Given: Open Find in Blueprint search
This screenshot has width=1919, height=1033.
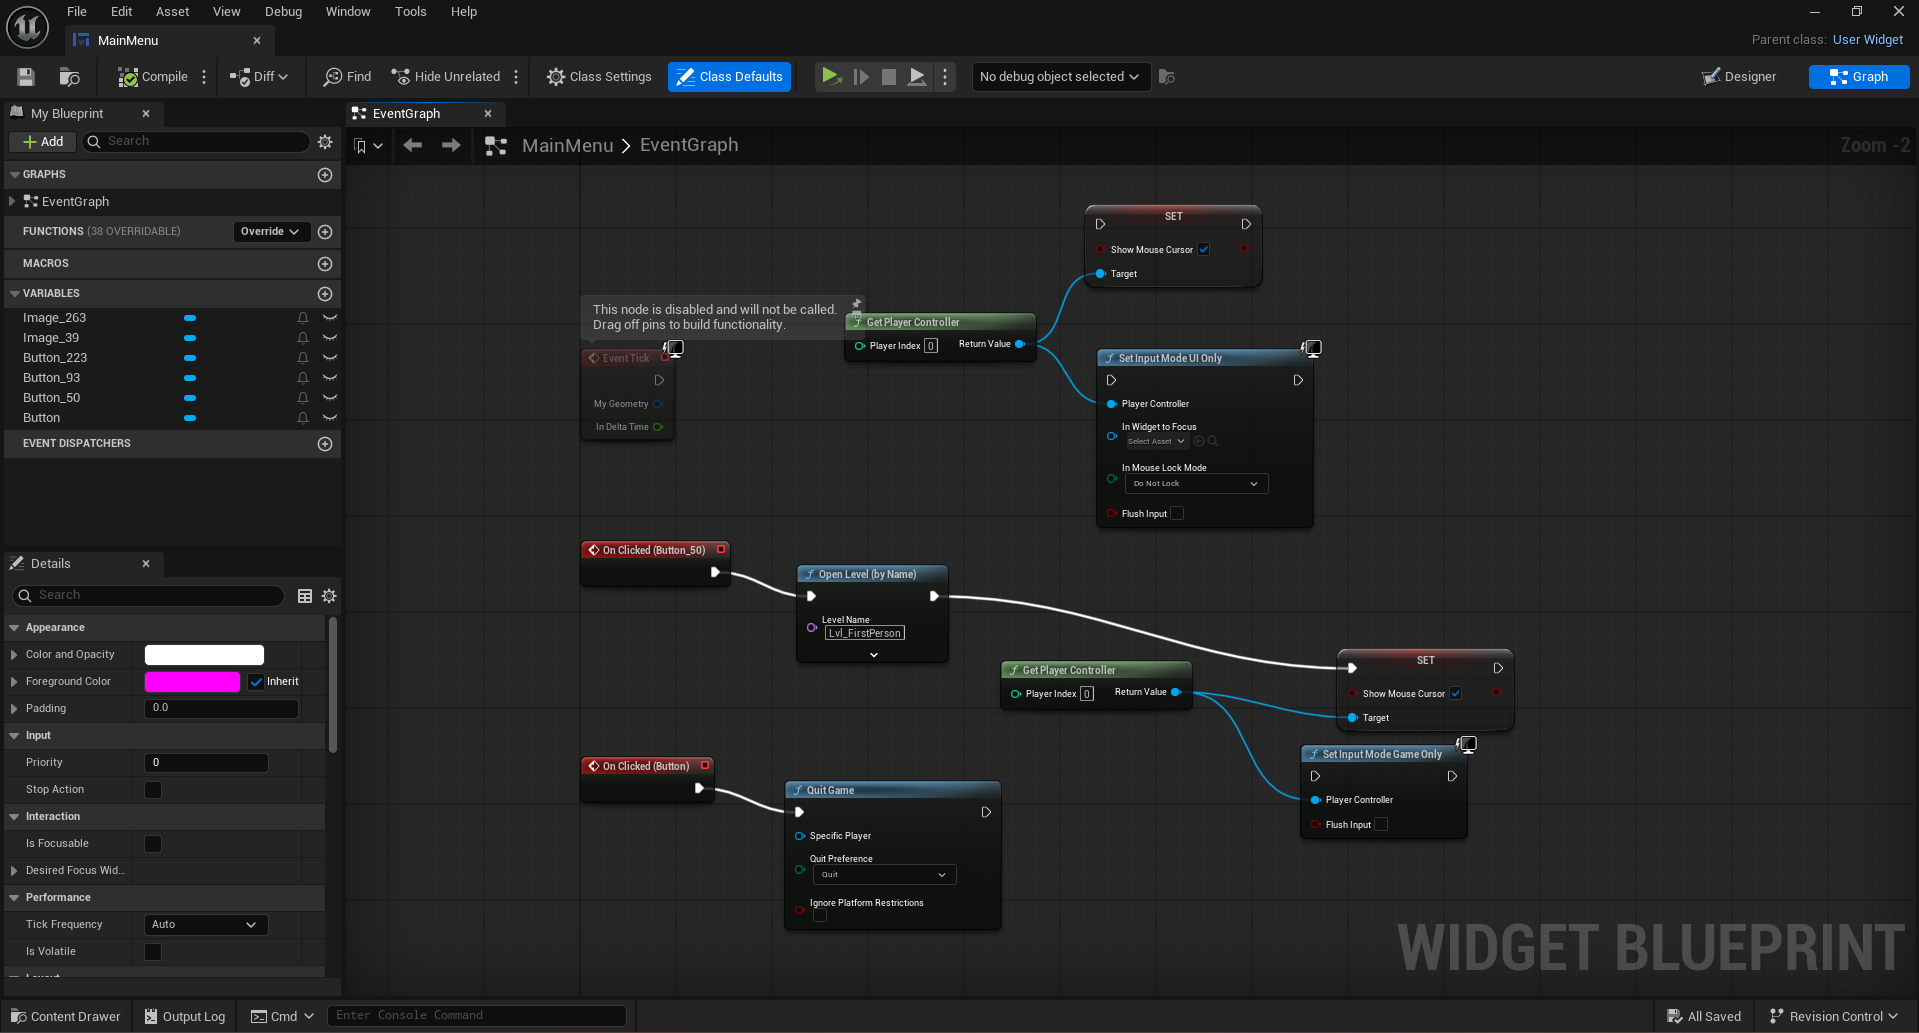Looking at the screenshot, I should (346, 76).
